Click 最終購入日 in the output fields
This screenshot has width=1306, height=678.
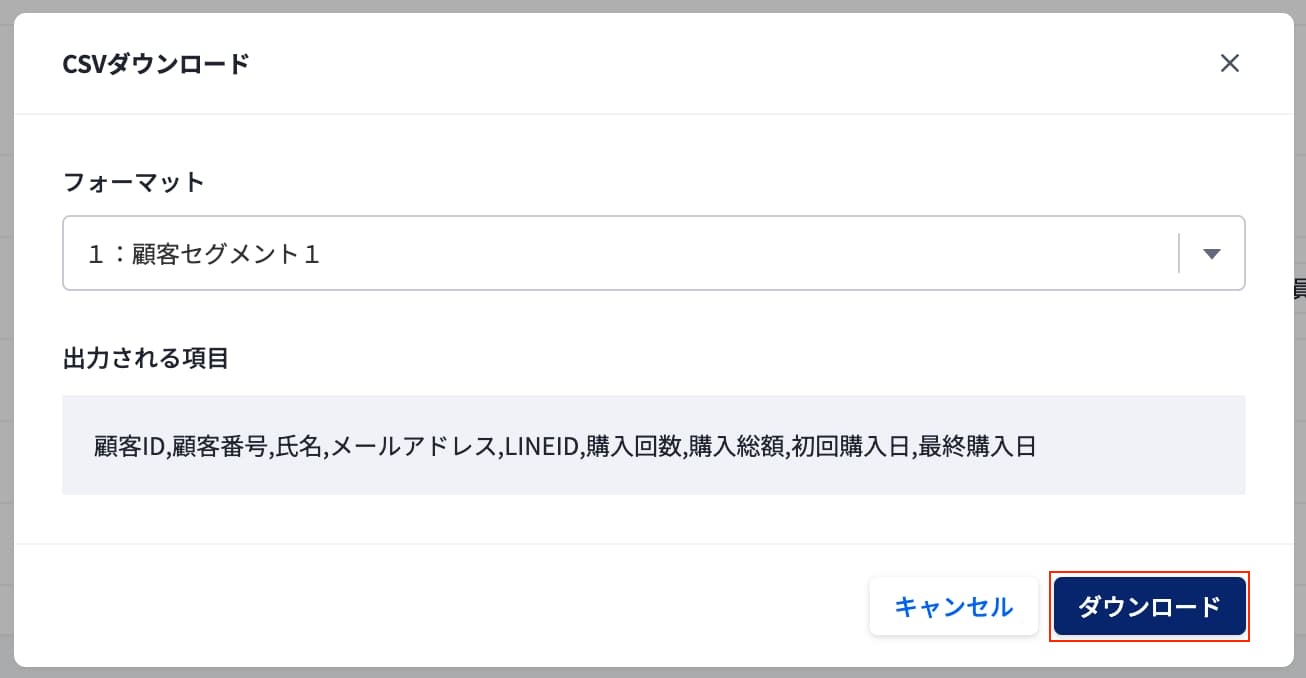(x=976, y=446)
